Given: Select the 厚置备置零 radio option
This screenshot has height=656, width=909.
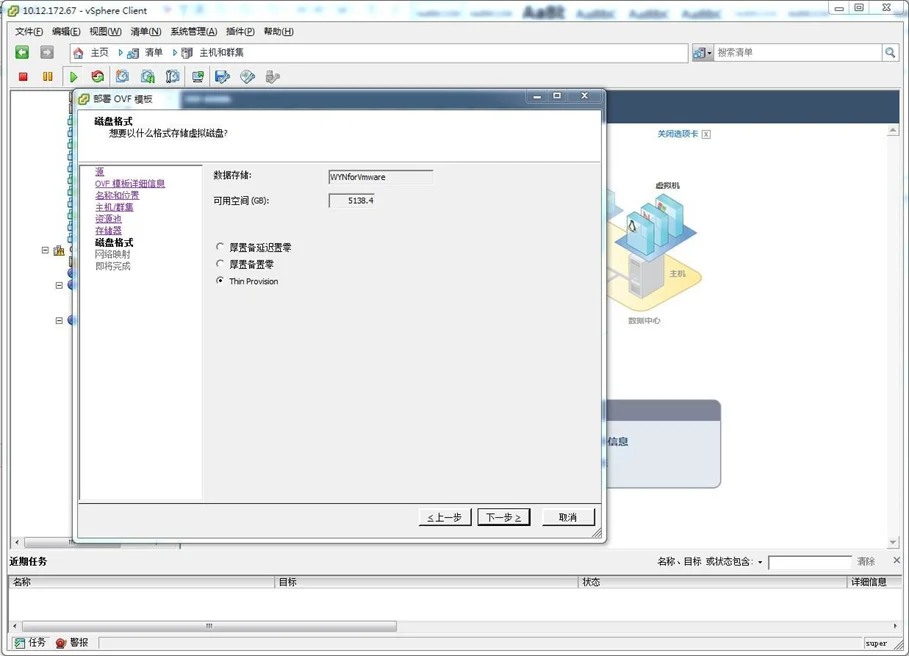Looking at the screenshot, I should coord(220,264).
